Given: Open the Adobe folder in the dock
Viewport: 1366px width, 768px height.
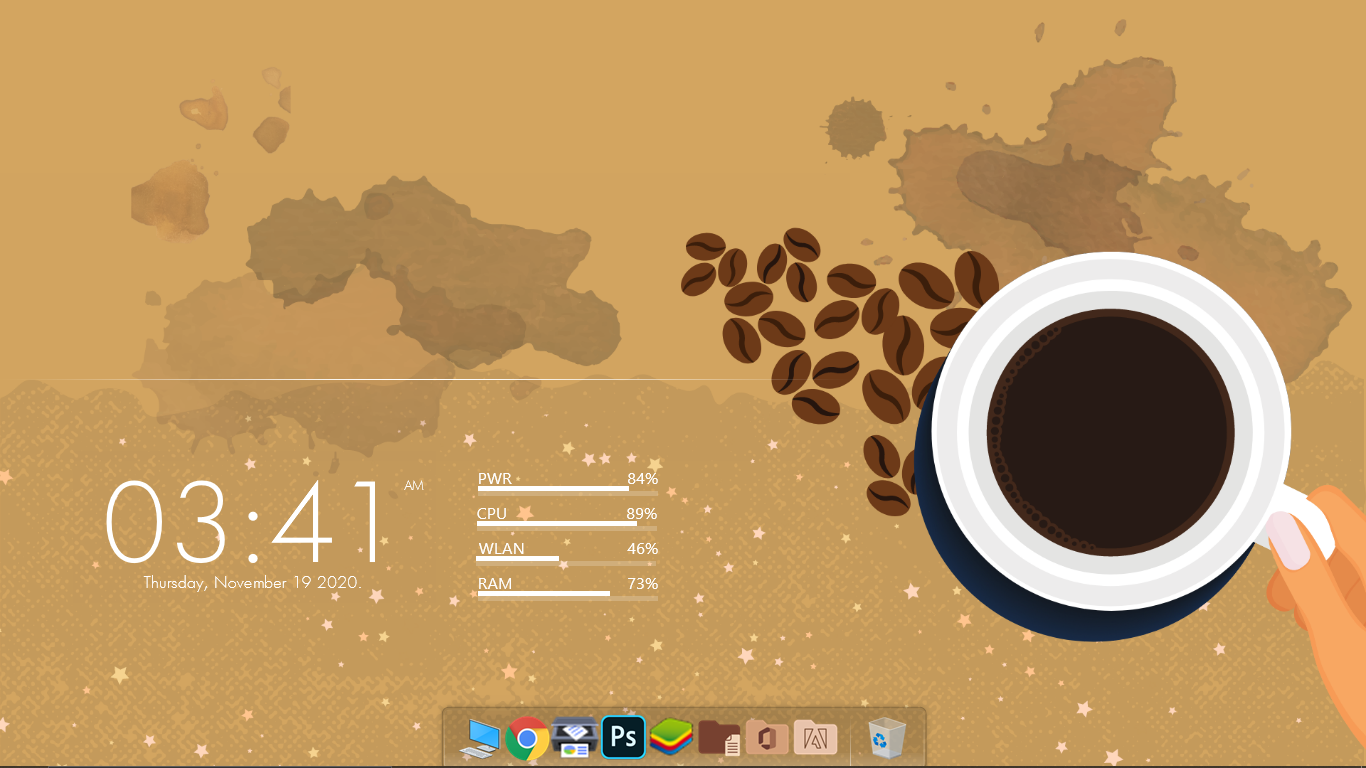Looking at the screenshot, I should pyautogui.click(x=815, y=738).
